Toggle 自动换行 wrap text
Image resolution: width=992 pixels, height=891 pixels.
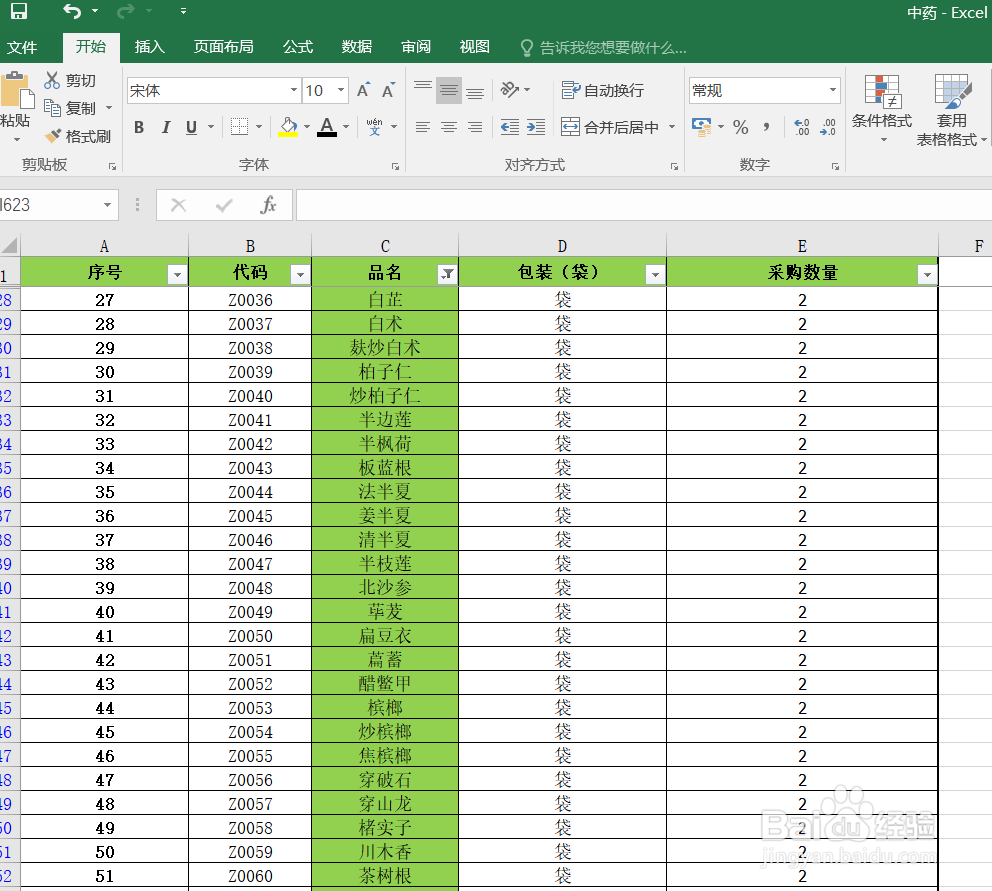coord(603,90)
